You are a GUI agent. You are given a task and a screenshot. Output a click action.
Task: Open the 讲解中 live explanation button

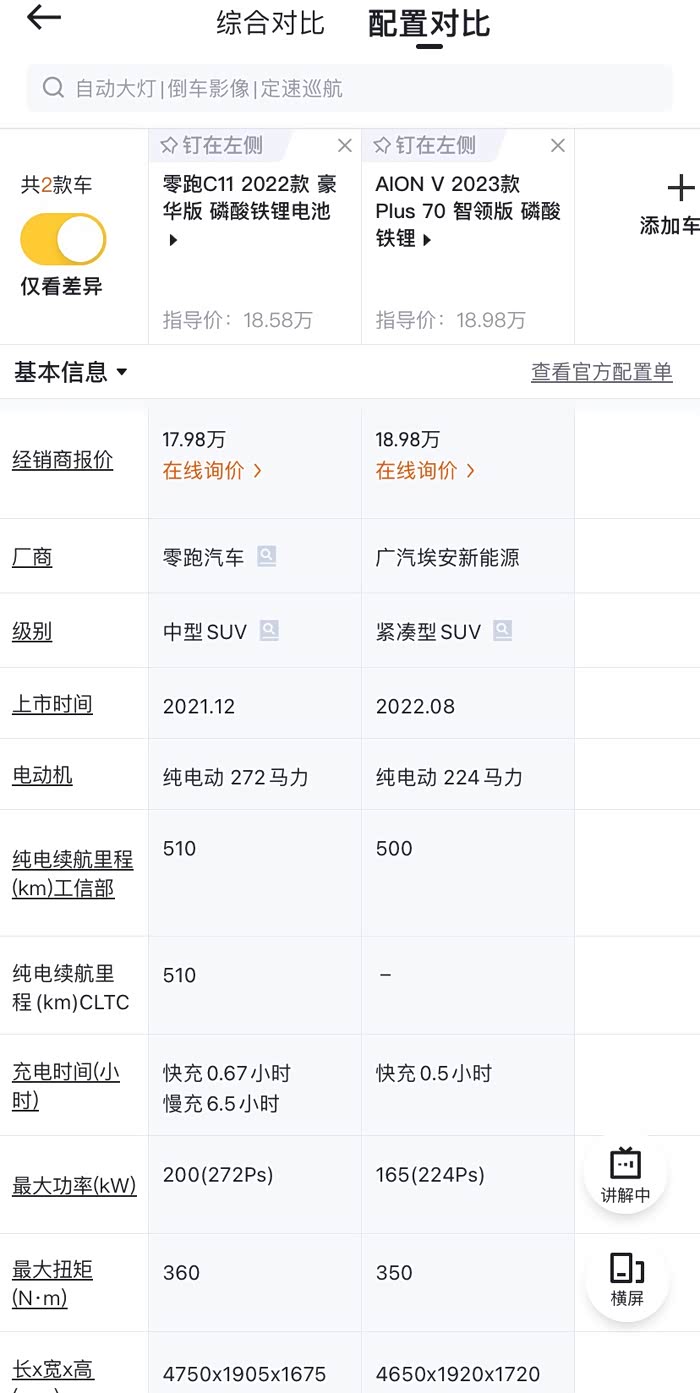coord(625,1174)
